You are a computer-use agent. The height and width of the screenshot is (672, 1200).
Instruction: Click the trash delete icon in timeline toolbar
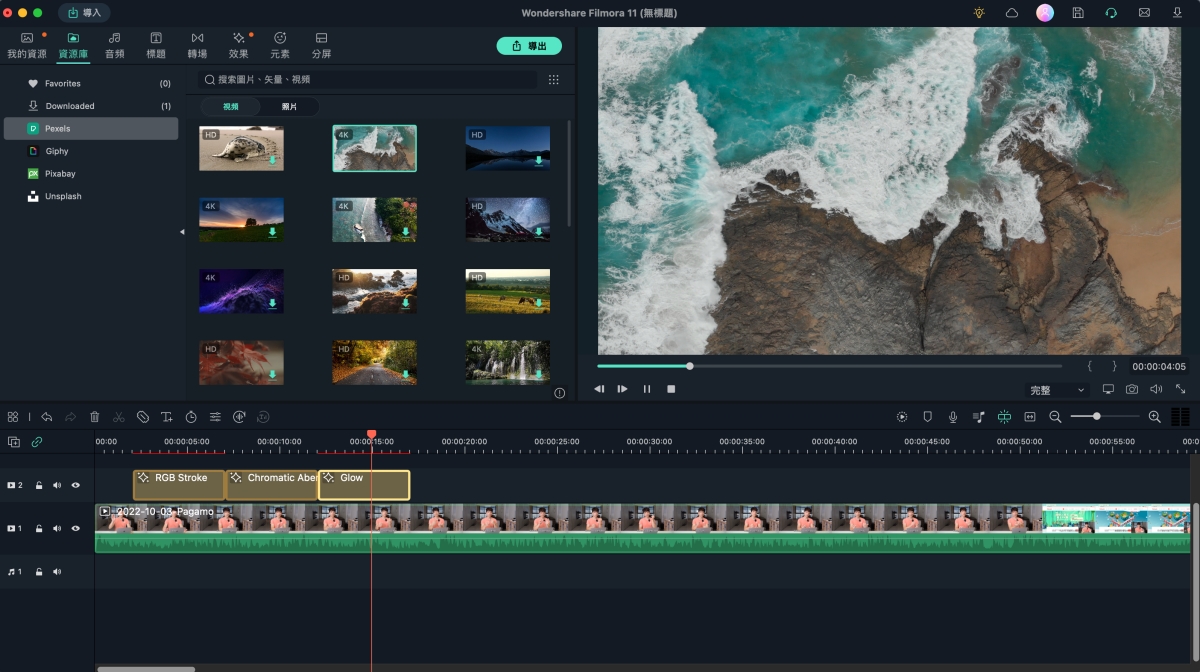(x=95, y=417)
